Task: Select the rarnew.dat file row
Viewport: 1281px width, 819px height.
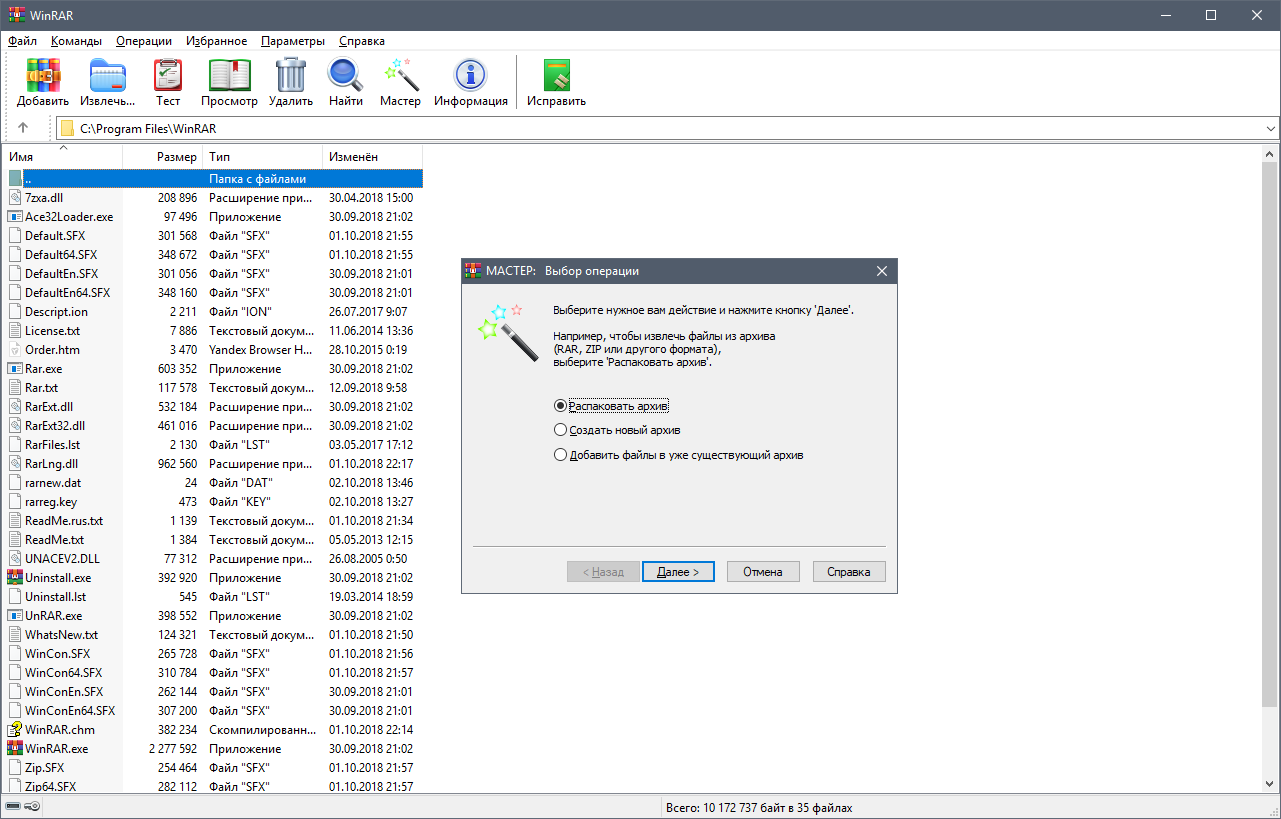Action: pos(214,482)
